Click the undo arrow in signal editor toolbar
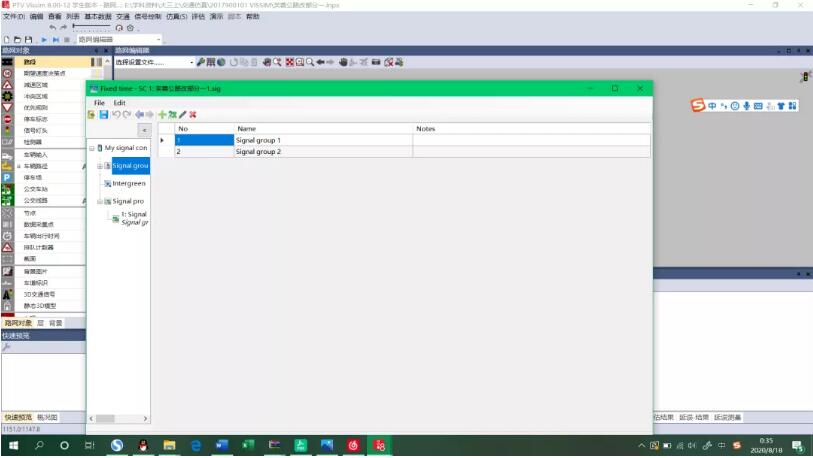The height and width of the screenshot is (458, 813). [x=116, y=115]
